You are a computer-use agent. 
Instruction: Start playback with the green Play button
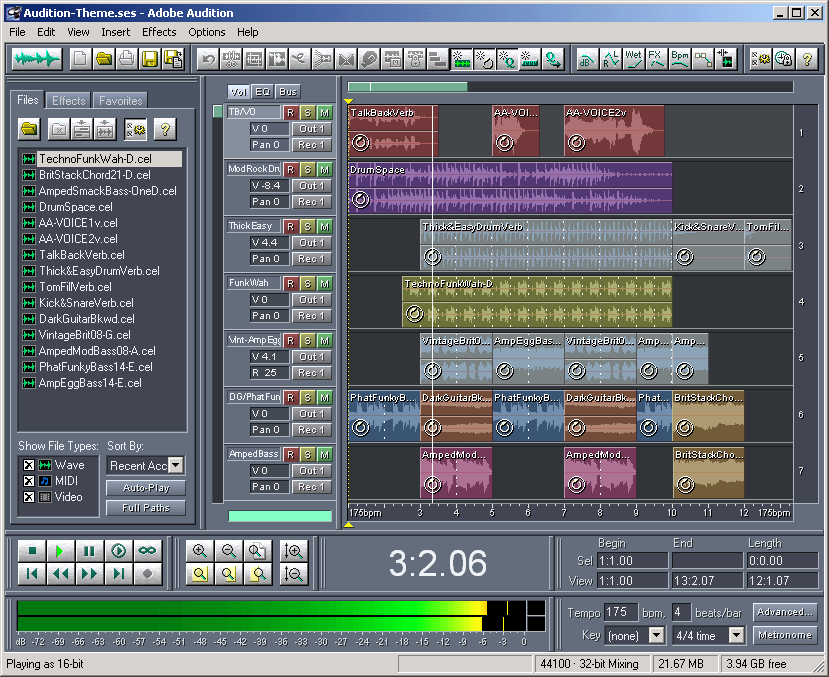[60, 551]
